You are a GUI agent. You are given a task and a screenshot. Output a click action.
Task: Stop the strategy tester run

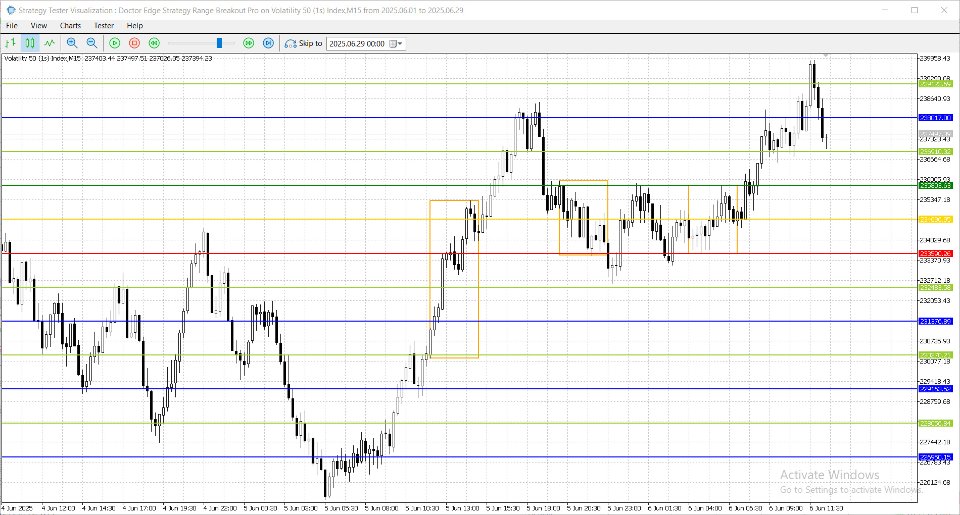click(x=135, y=43)
